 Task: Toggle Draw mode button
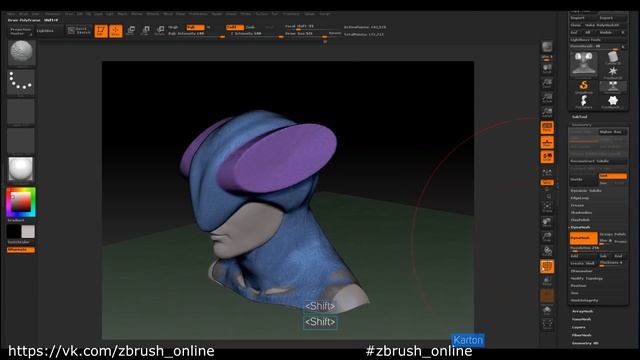pyautogui.click(x=116, y=31)
